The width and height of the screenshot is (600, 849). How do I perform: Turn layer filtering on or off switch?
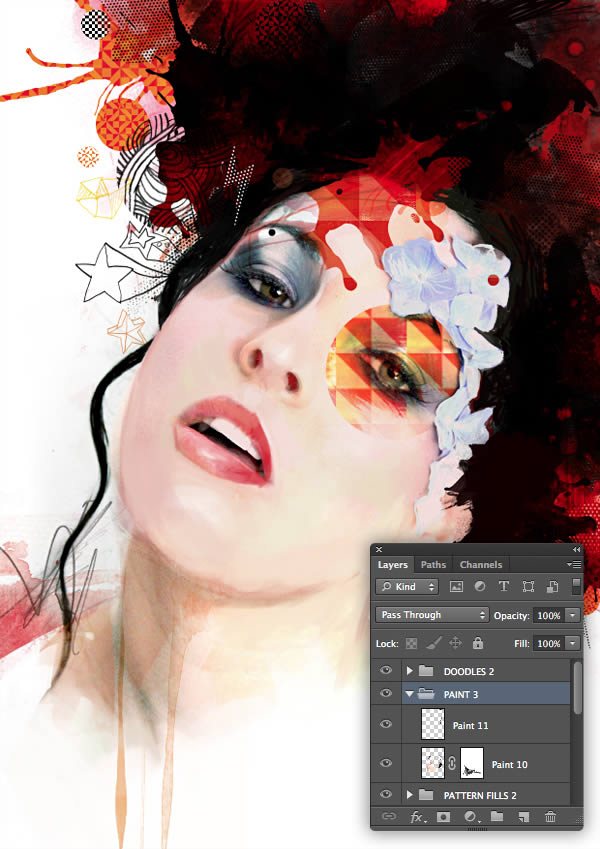coord(576,586)
